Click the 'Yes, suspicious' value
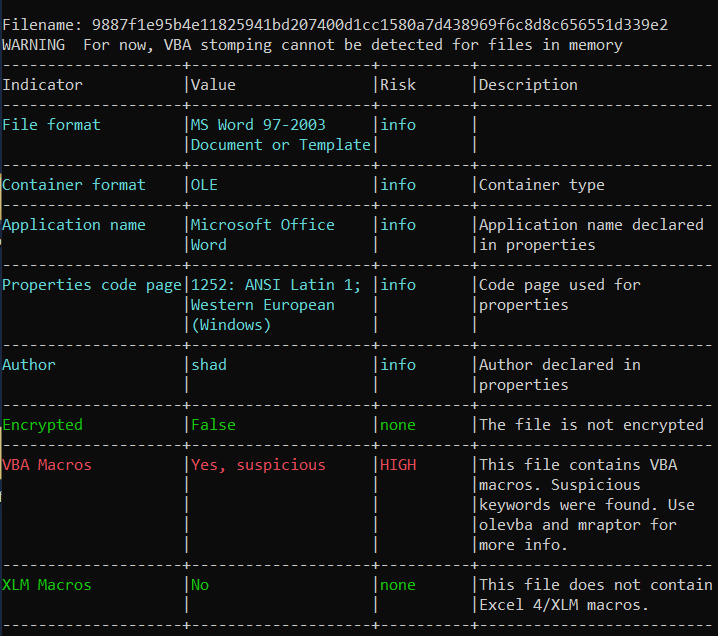 point(258,465)
